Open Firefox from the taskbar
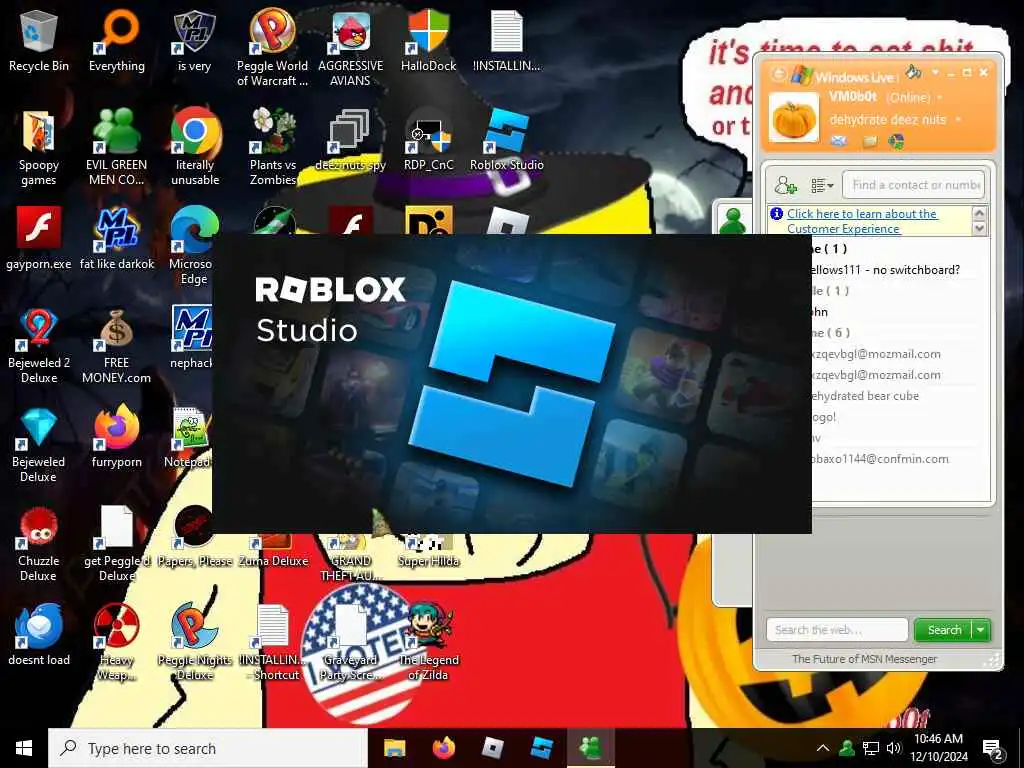This screenshot has width=1024, height=768. (443, 748)
